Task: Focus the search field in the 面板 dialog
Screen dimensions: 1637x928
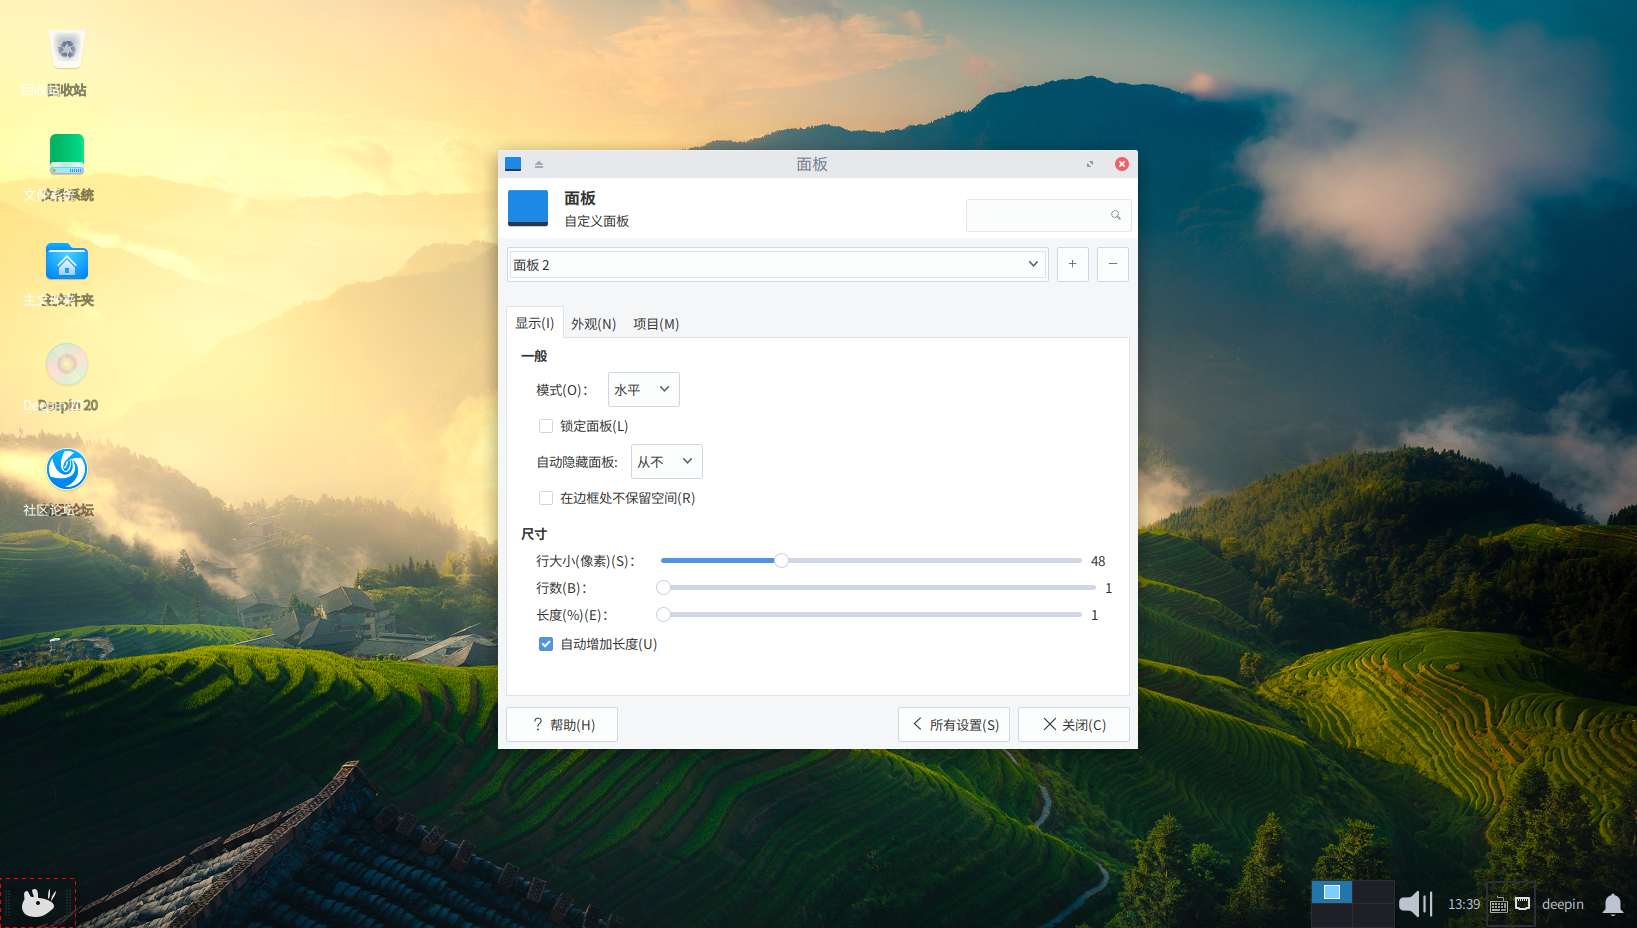Action: pos(1048,215)
